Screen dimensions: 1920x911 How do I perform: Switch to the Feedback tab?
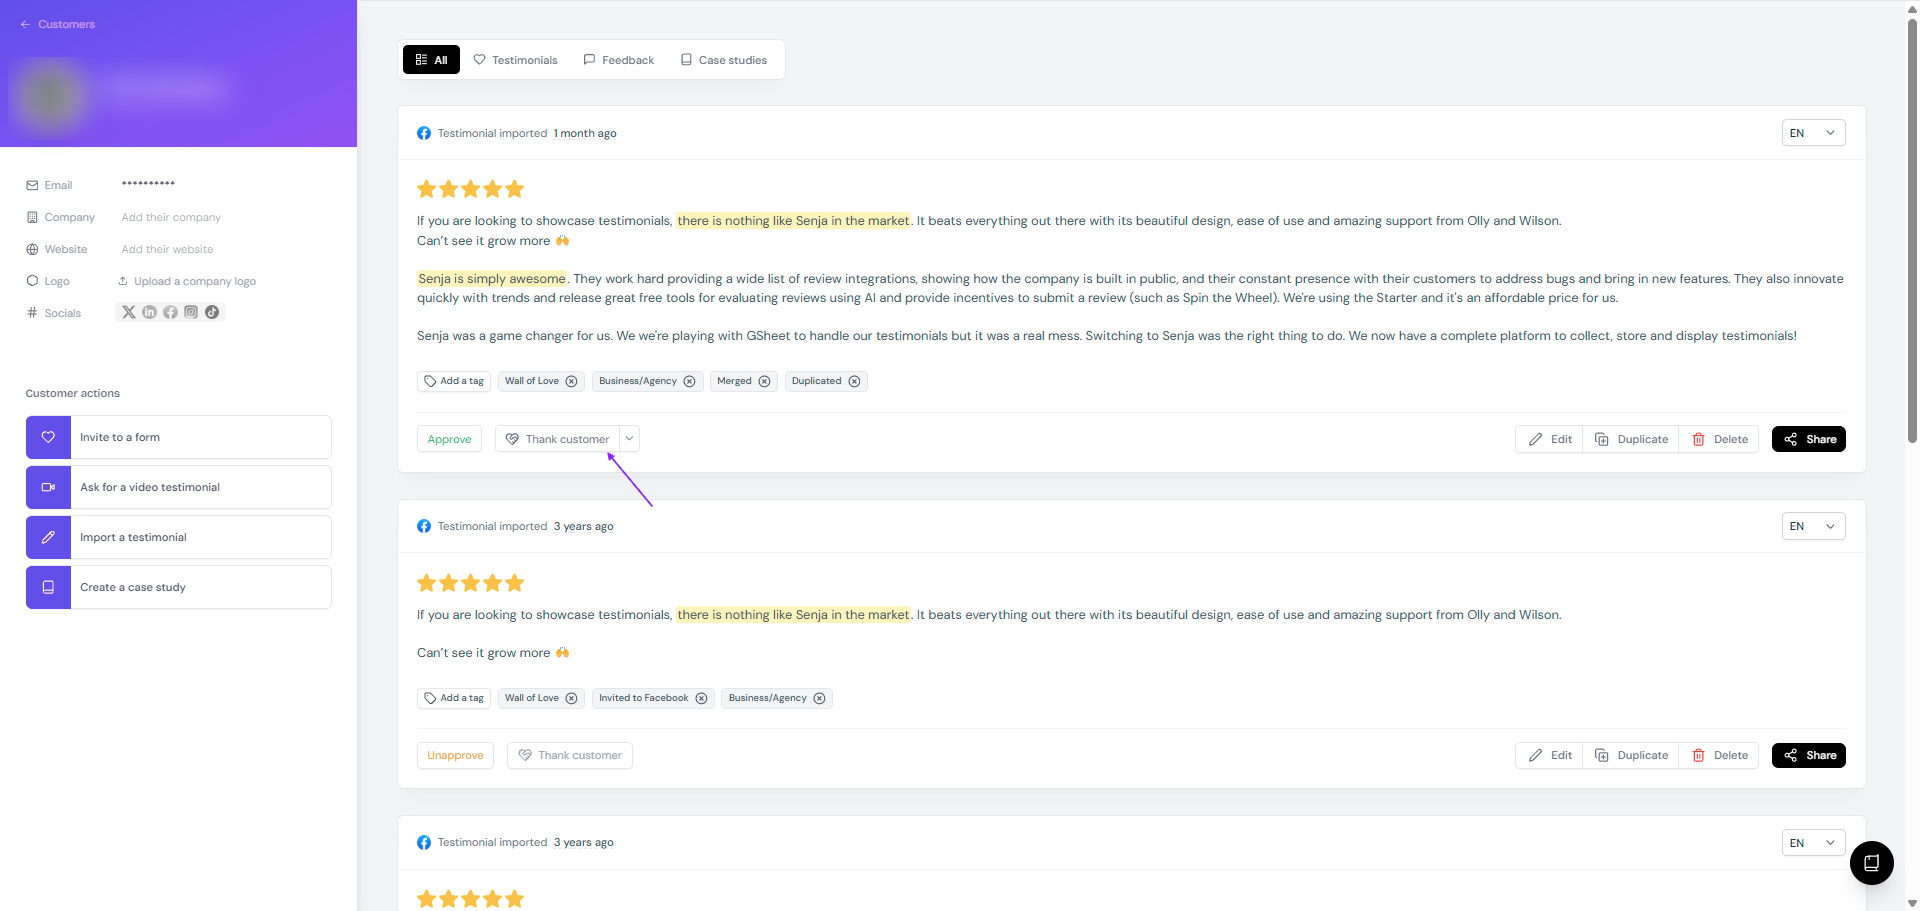click(619, 60)
